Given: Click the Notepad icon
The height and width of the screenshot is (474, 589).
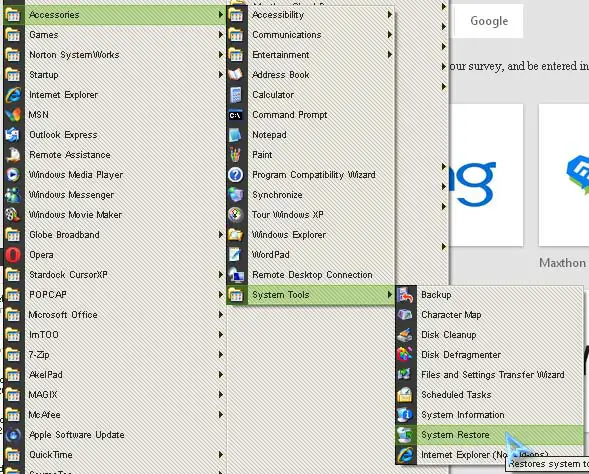Looking at the screenshot, I should pos(236,134).
